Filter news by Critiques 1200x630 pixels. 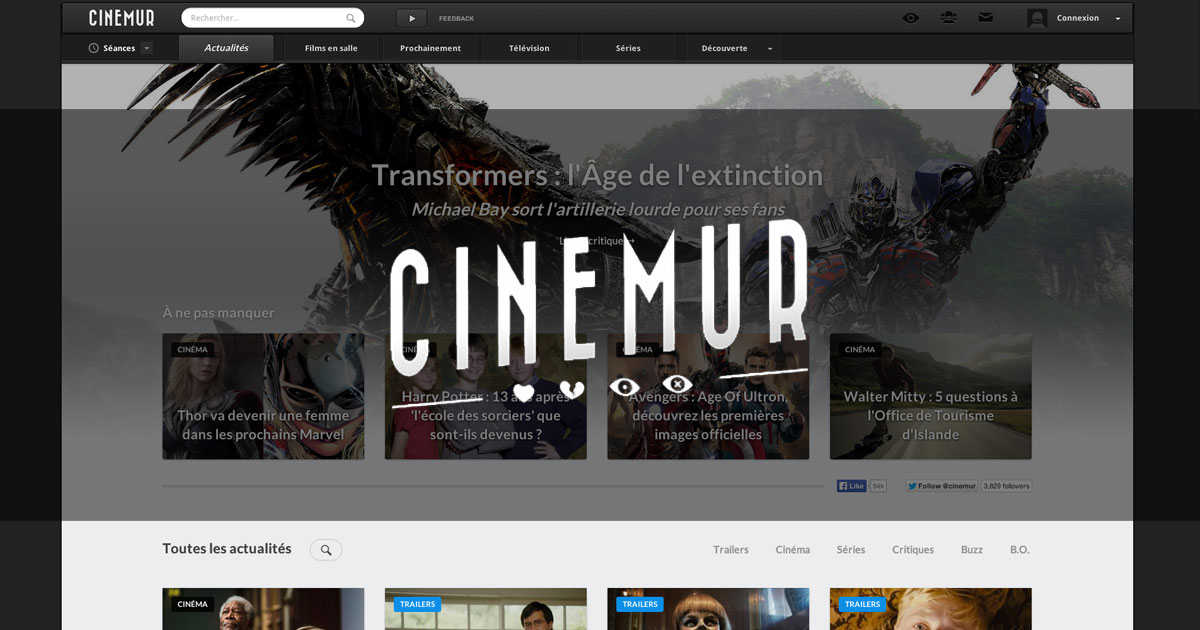click(x=912, y=550)
